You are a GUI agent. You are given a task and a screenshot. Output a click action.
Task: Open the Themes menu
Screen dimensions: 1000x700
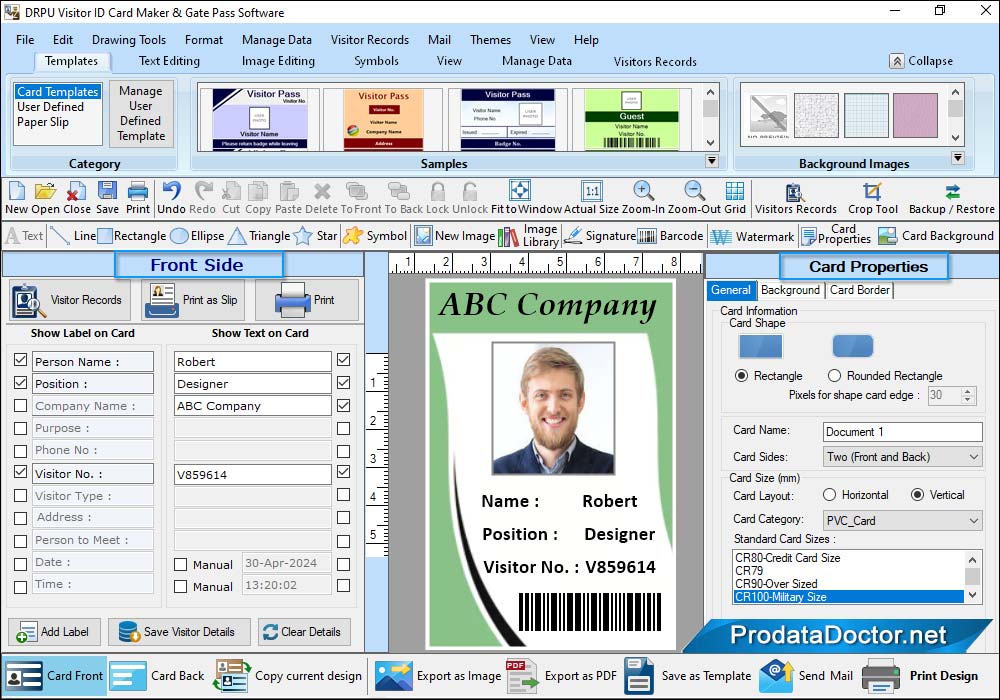coord(490,40)
